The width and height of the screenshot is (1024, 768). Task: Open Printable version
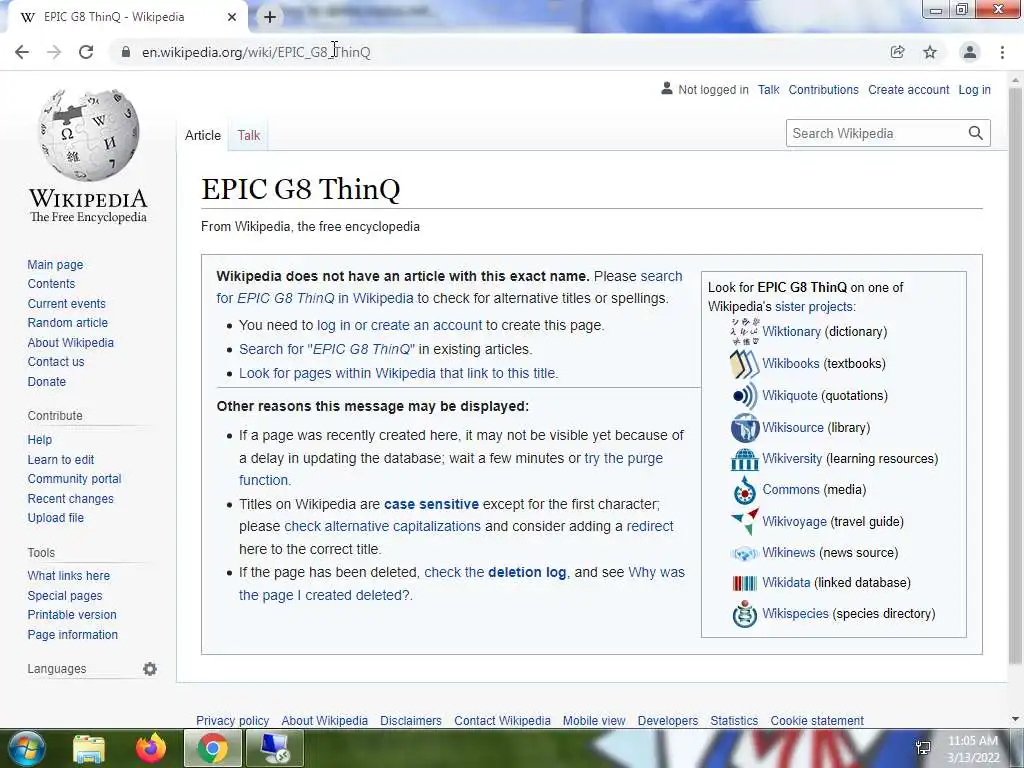point(72,615)
